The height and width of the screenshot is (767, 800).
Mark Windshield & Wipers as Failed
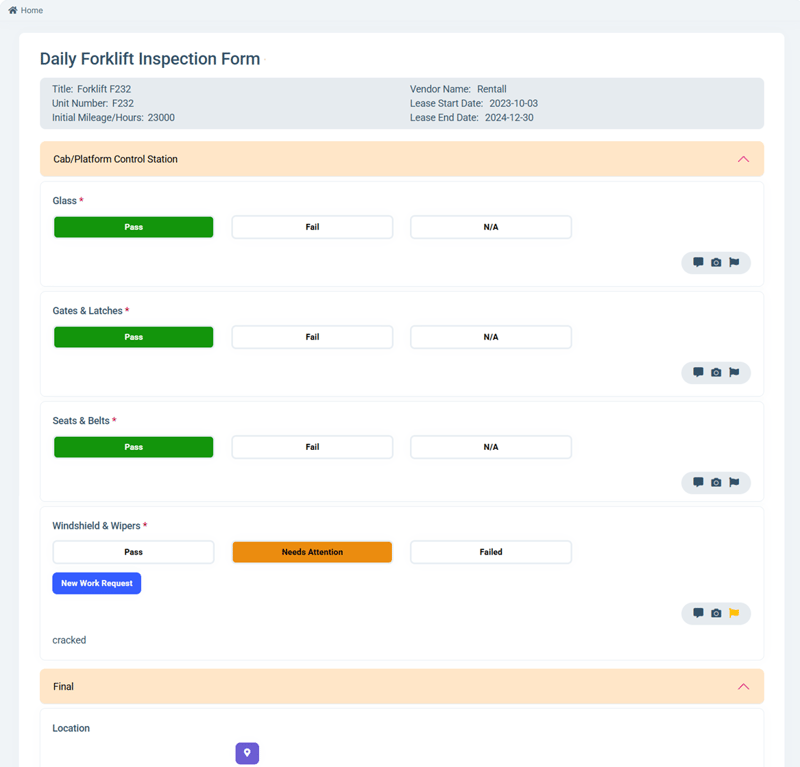tap(491, 552)
